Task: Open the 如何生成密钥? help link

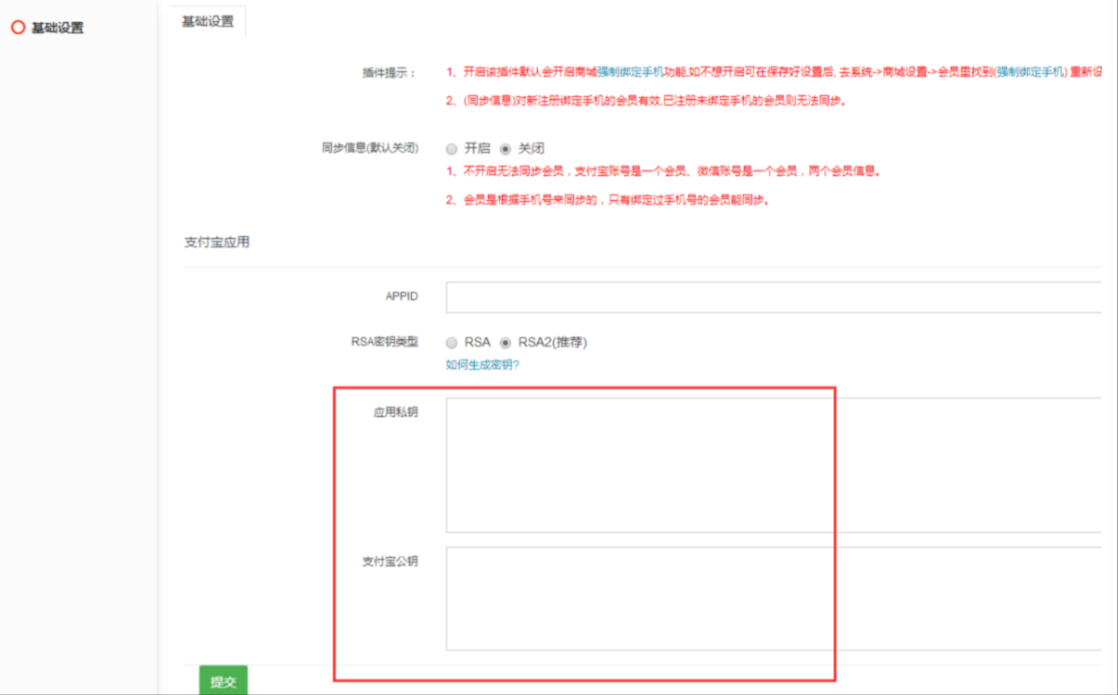Action: click(x=482, y=365)
